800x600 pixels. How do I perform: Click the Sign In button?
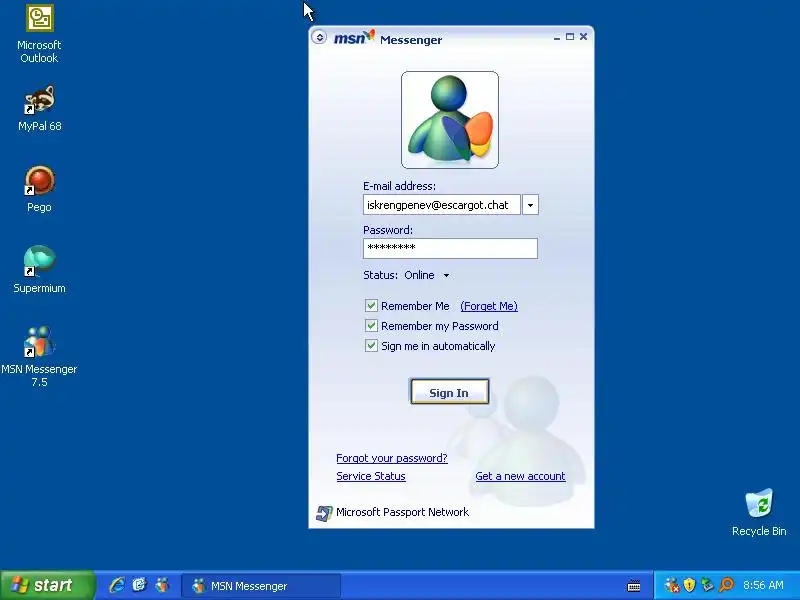(x=449, y=392)
